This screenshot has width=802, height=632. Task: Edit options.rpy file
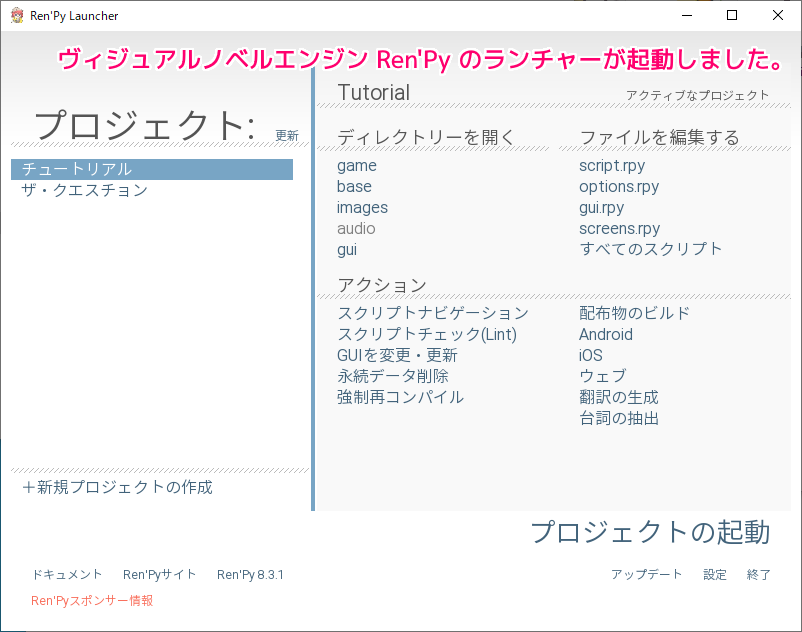(x=619, y=187)
